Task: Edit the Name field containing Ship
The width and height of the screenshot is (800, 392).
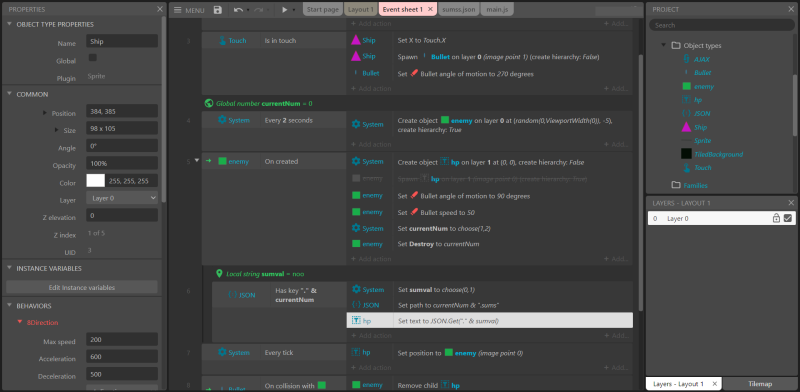Action: 122,41
